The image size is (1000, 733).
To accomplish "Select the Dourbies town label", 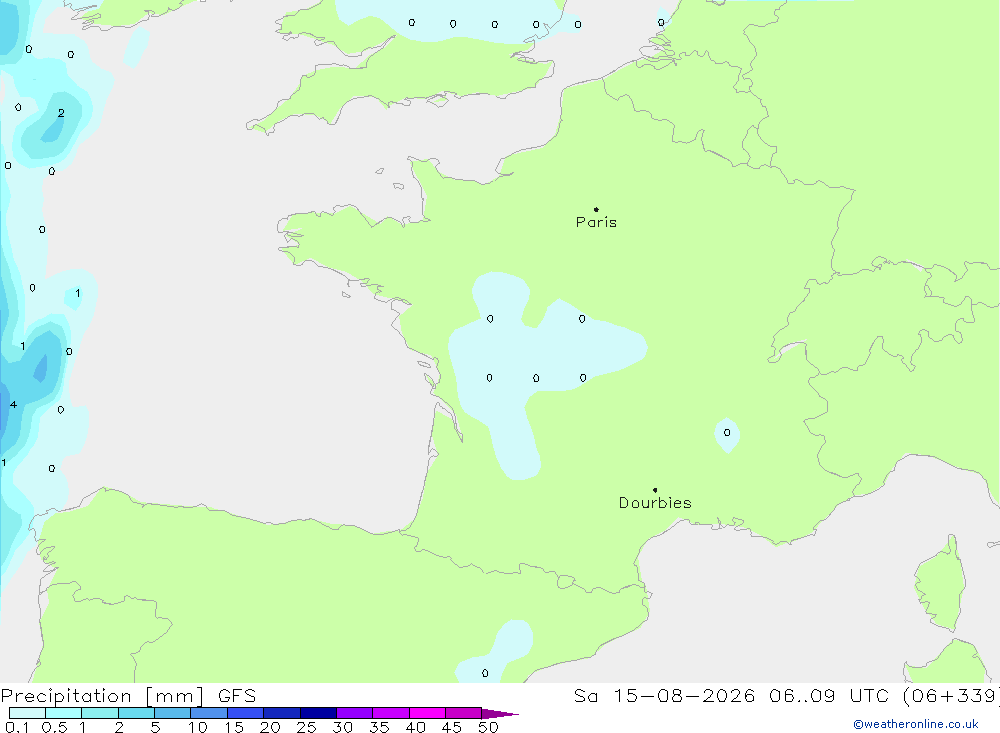I will coord(655,503).
